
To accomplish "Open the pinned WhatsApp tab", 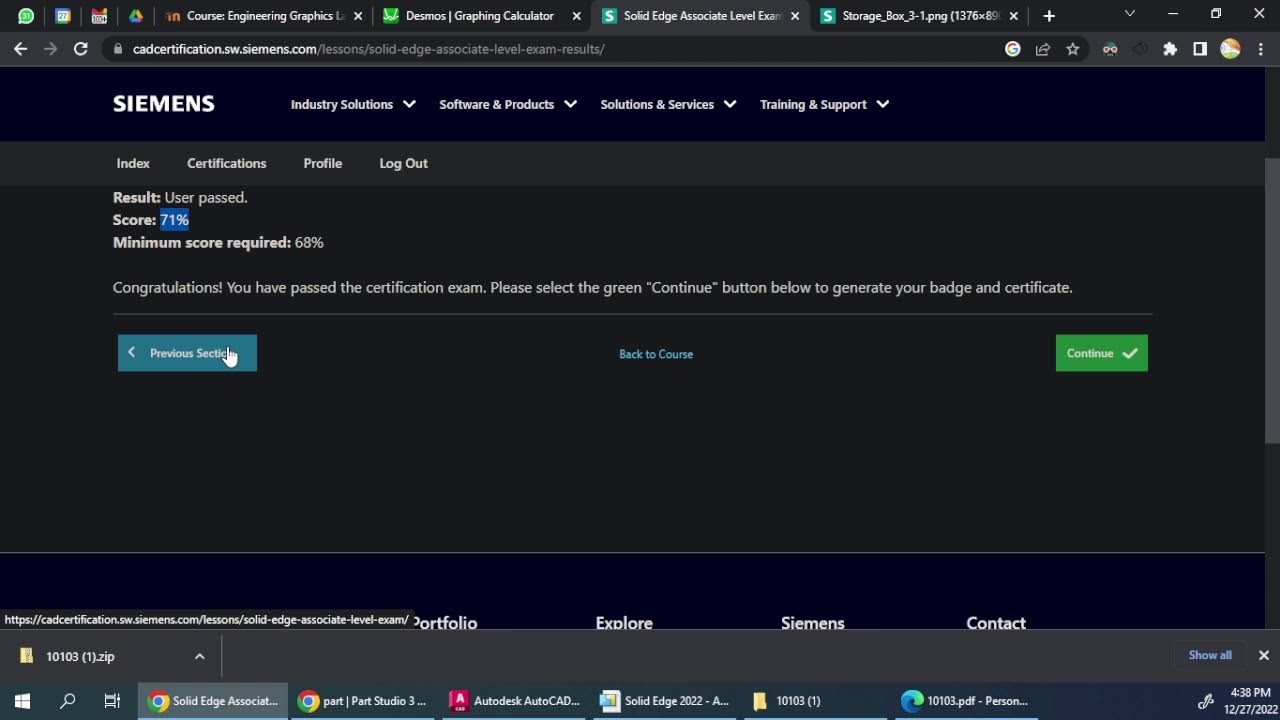I will [x=26, y=16].
